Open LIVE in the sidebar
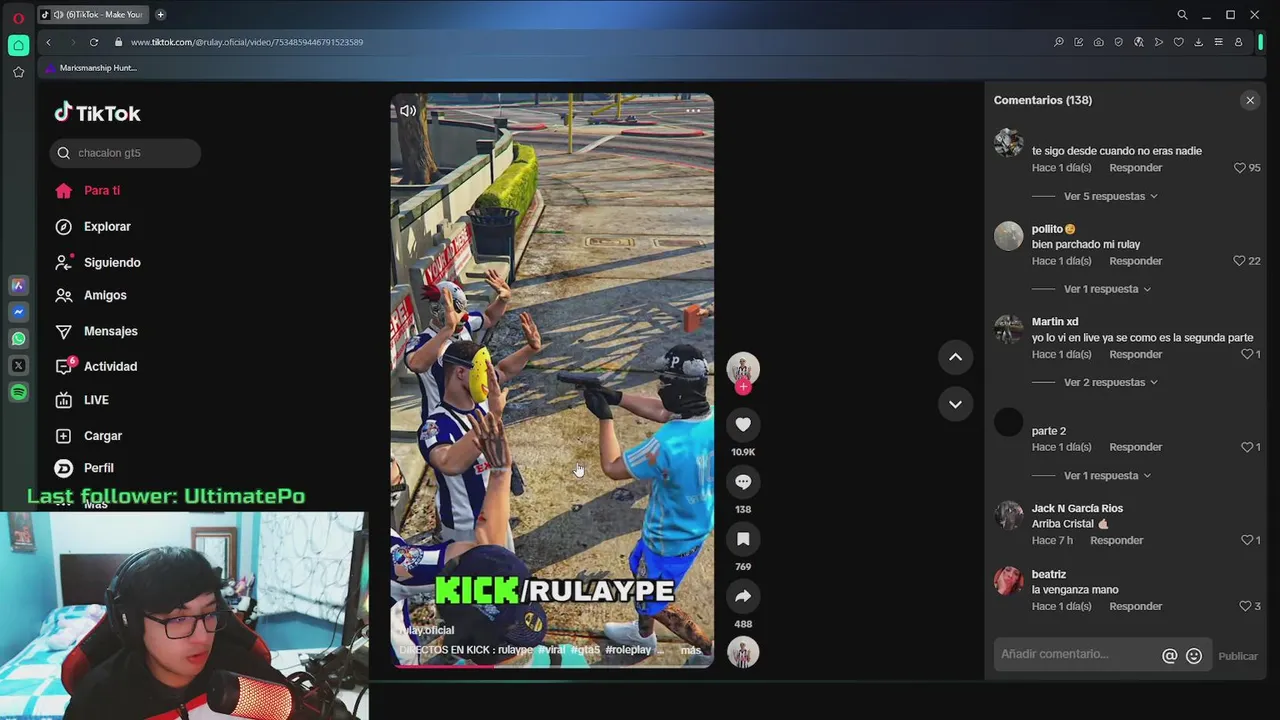The height and width of the screenshot is (720, 1280). point(82,400)
